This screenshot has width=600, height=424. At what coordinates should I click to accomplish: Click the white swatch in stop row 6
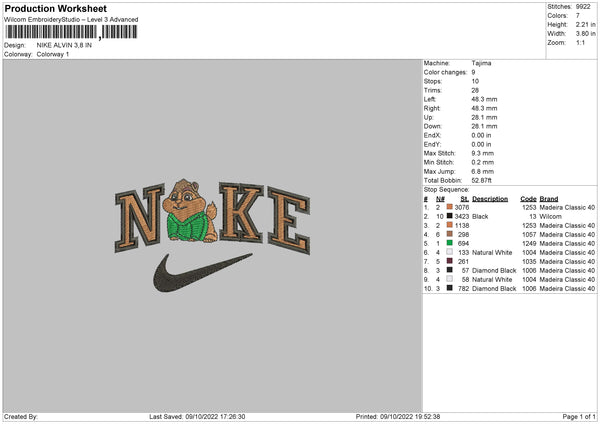(450, 252)
